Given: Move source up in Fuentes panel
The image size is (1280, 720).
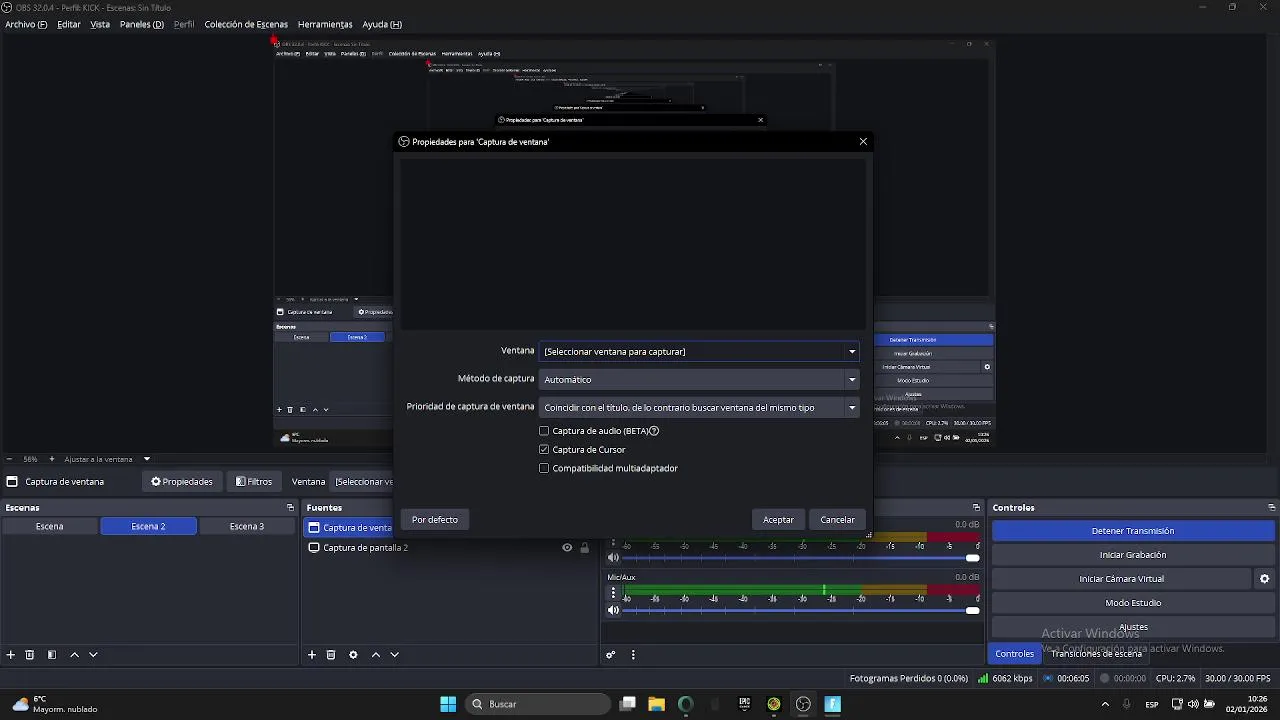Looking at the screenshot, I should tap(376, 655).
